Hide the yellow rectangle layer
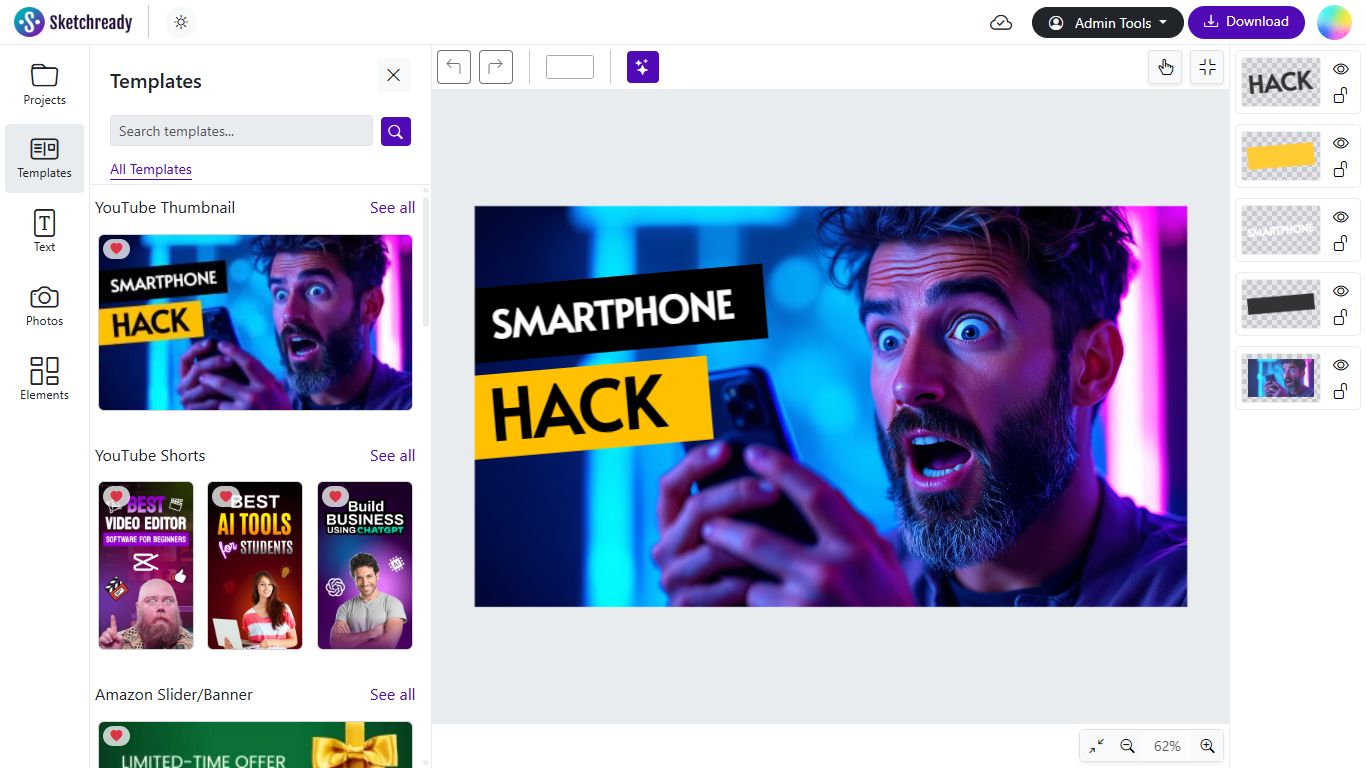Screen dimensions: 1366x768 pos(1341,143)
